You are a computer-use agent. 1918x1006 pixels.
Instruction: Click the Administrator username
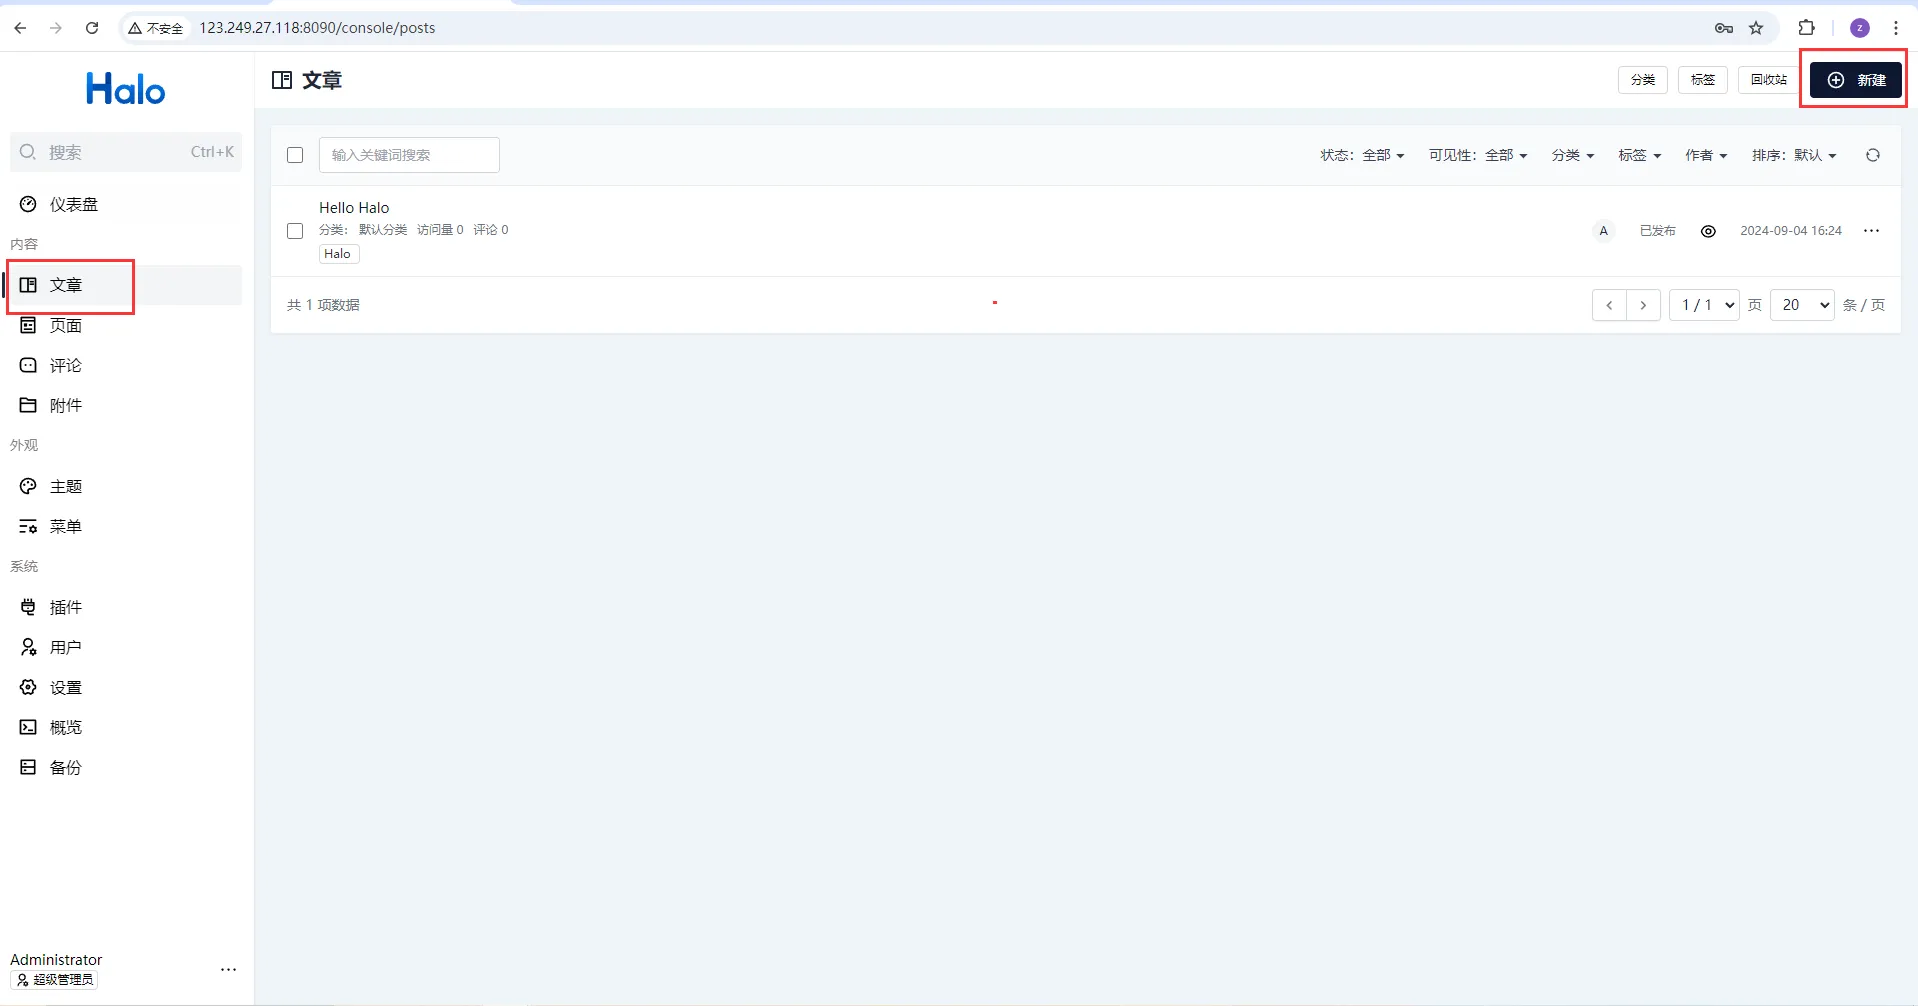[56, 960]
